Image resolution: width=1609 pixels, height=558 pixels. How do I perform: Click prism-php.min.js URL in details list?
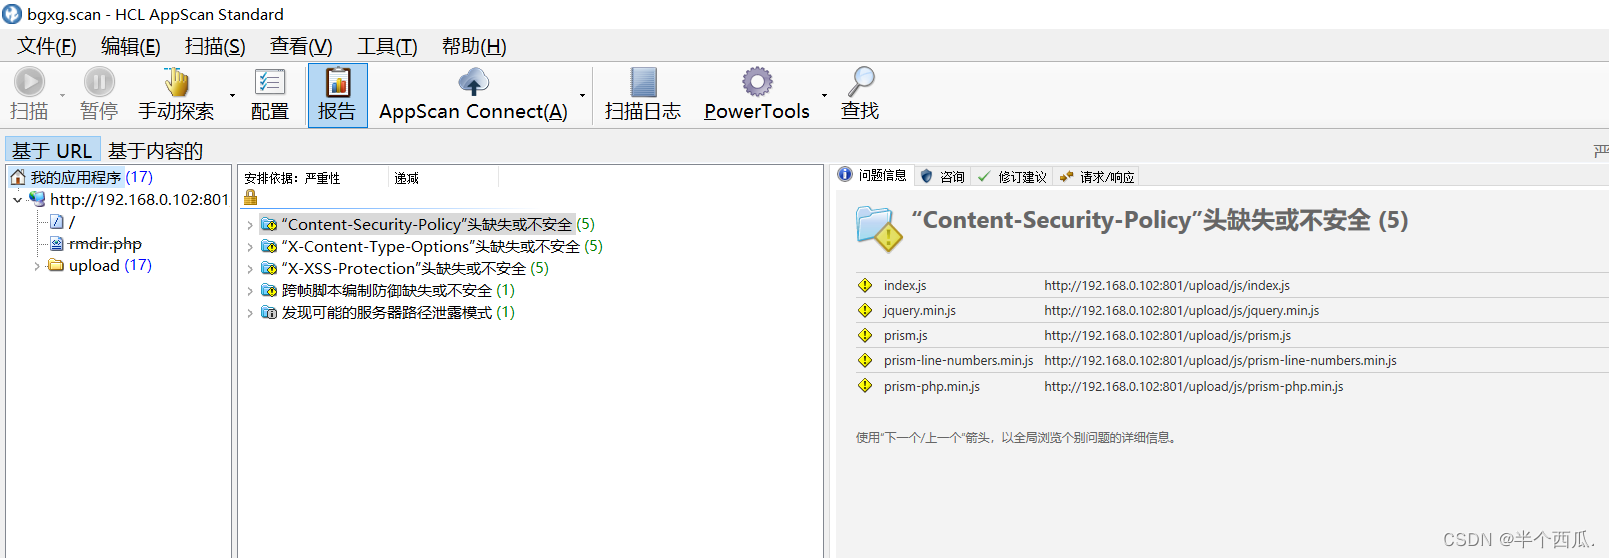click(x=1194, y=386)
